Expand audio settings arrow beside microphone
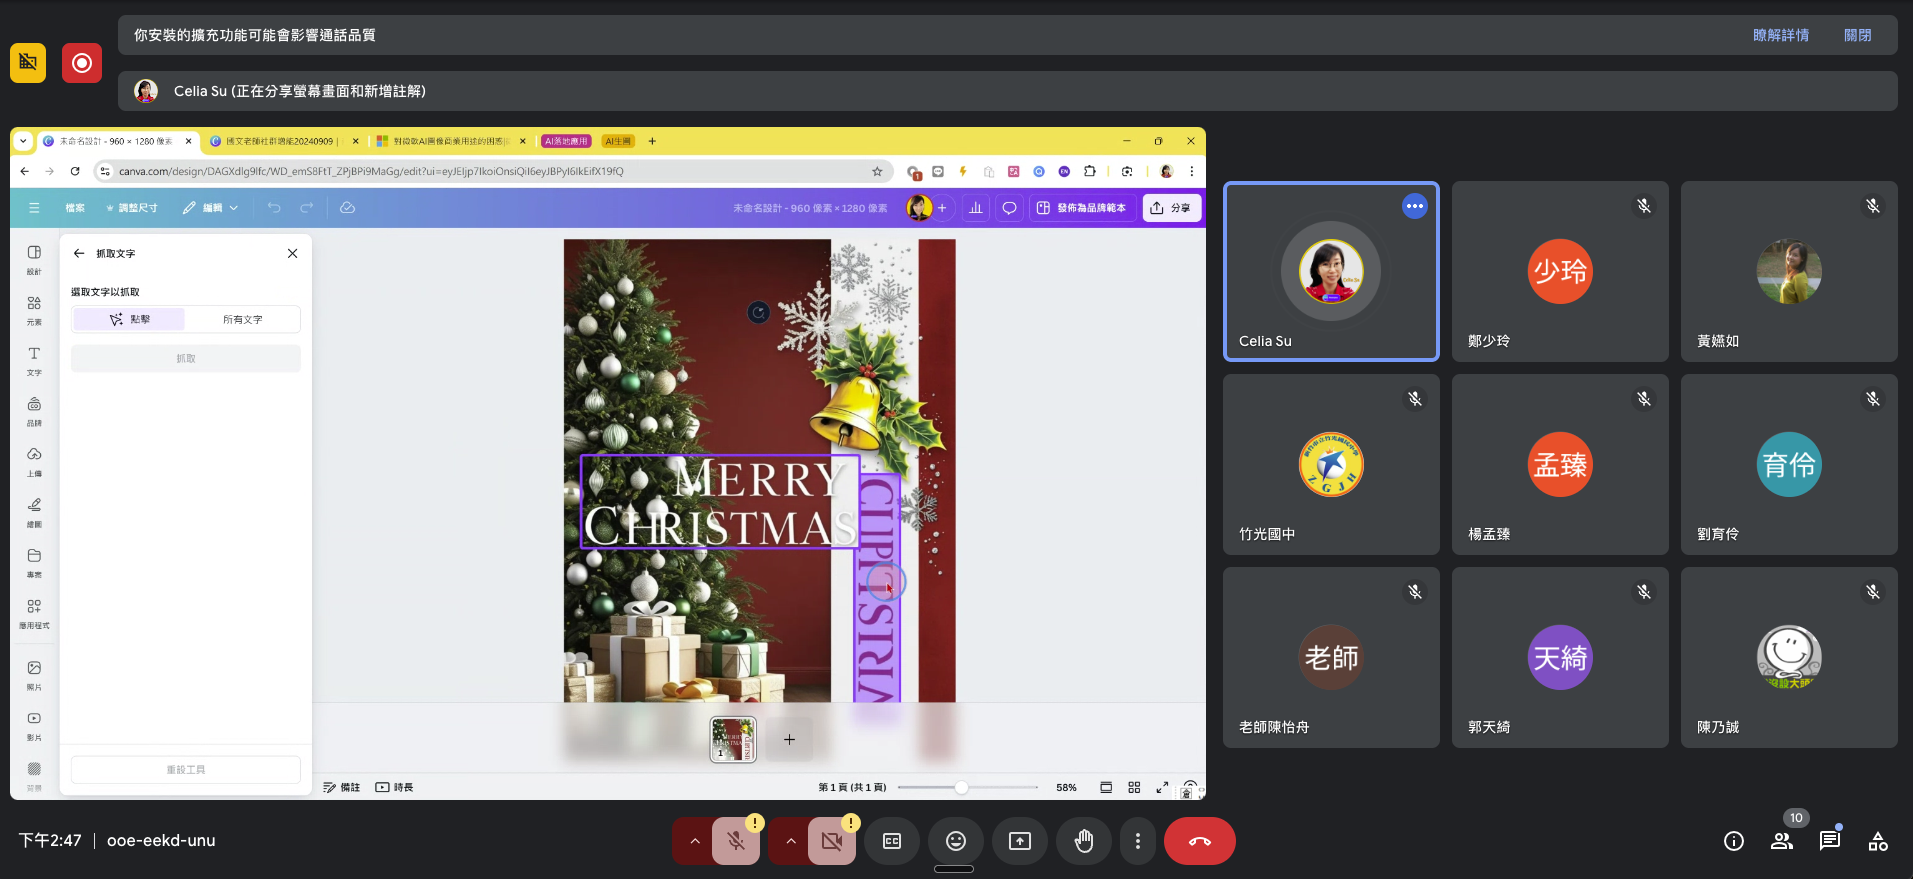This screenshot has width=1913, height=879. [694, 841]
